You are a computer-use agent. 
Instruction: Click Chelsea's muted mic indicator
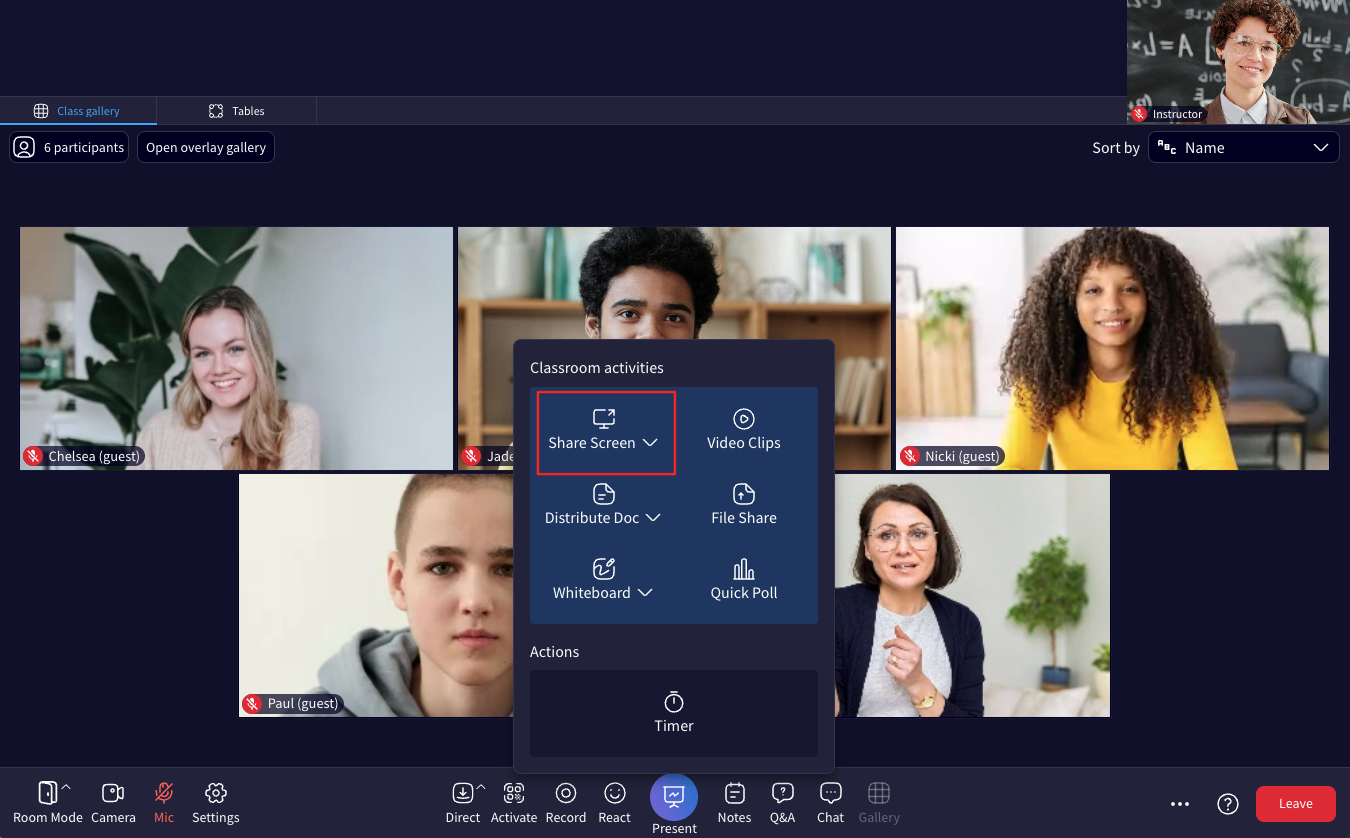point(33,456)
